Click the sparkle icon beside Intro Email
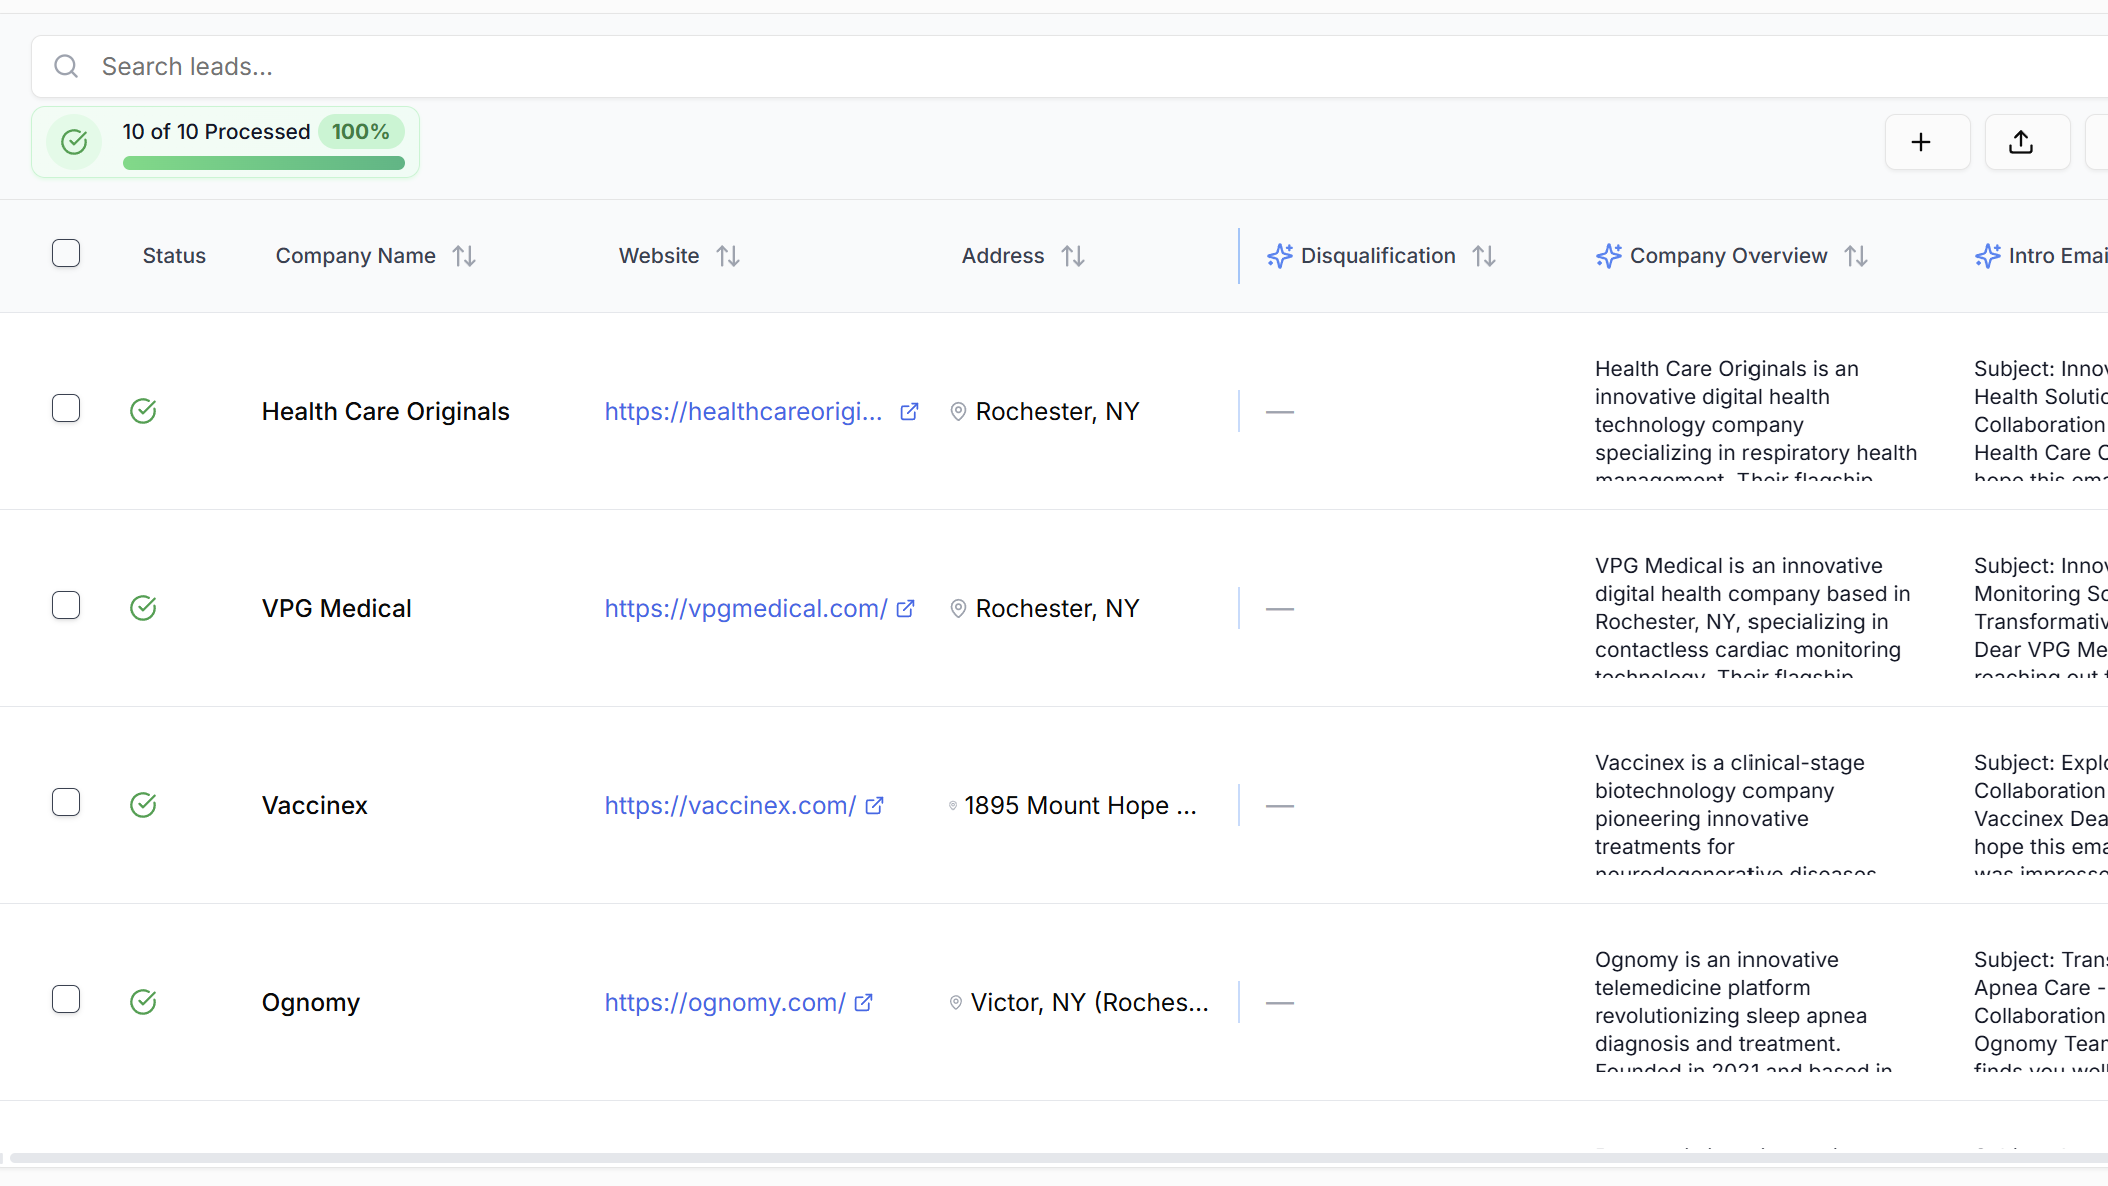Viewport: 2108px width, 1186px height. point(1987,256)
